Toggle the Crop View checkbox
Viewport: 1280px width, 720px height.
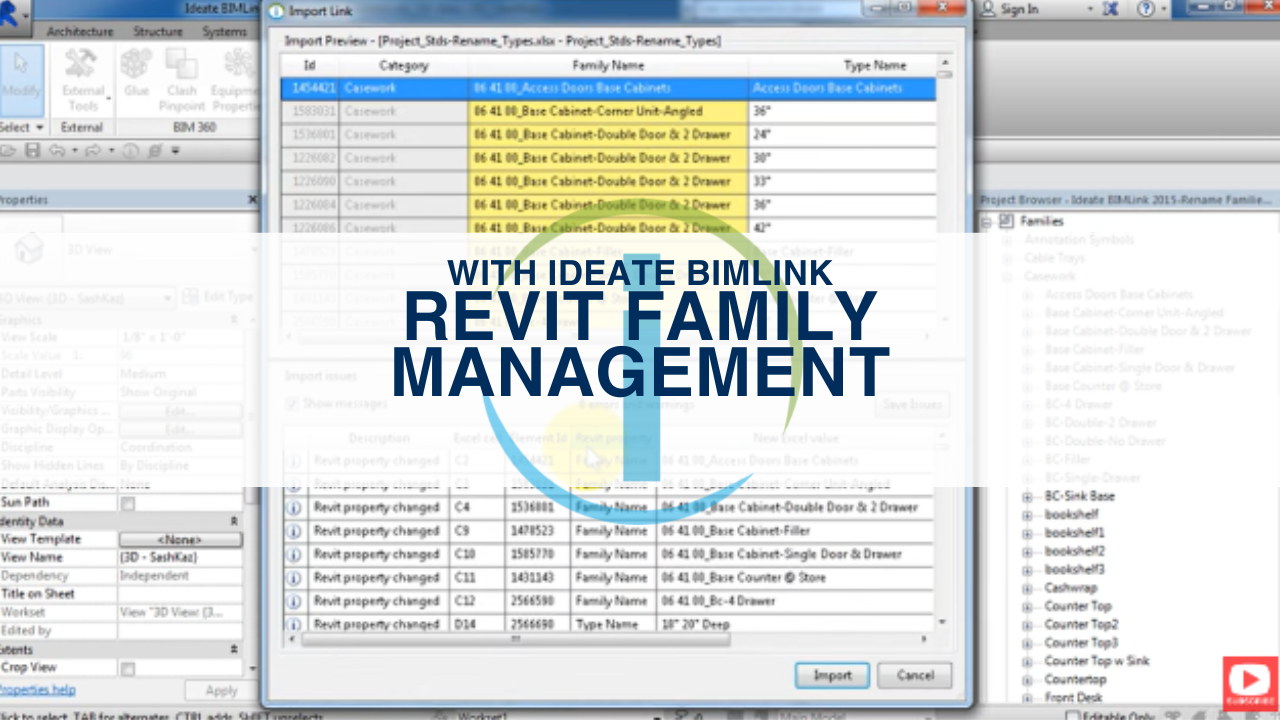point(129,670)
